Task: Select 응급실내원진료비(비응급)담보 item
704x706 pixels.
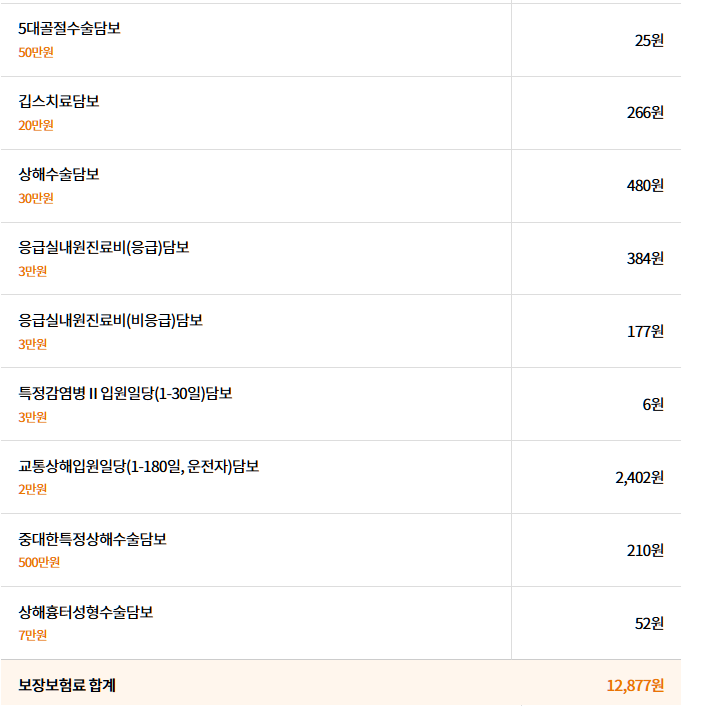Action: pos(111,320)
